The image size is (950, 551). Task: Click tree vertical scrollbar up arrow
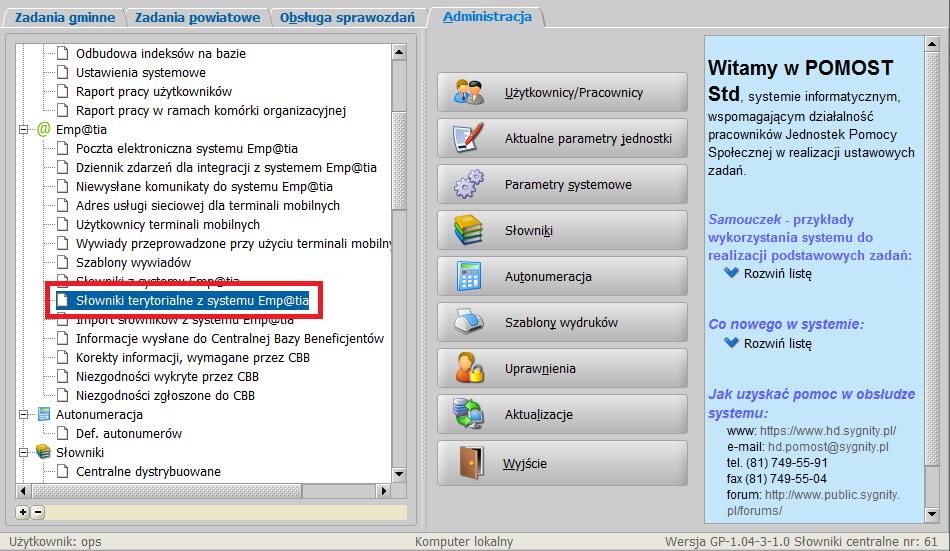click(x=399, y=52)
